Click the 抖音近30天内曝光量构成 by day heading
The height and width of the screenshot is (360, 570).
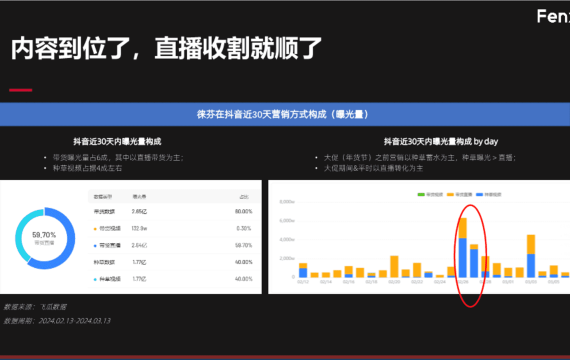(441, 141)
